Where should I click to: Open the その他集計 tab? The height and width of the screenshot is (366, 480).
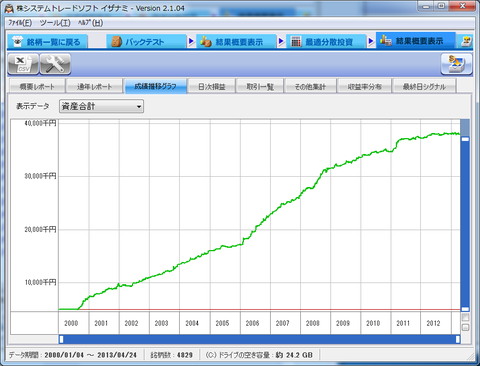310,86
